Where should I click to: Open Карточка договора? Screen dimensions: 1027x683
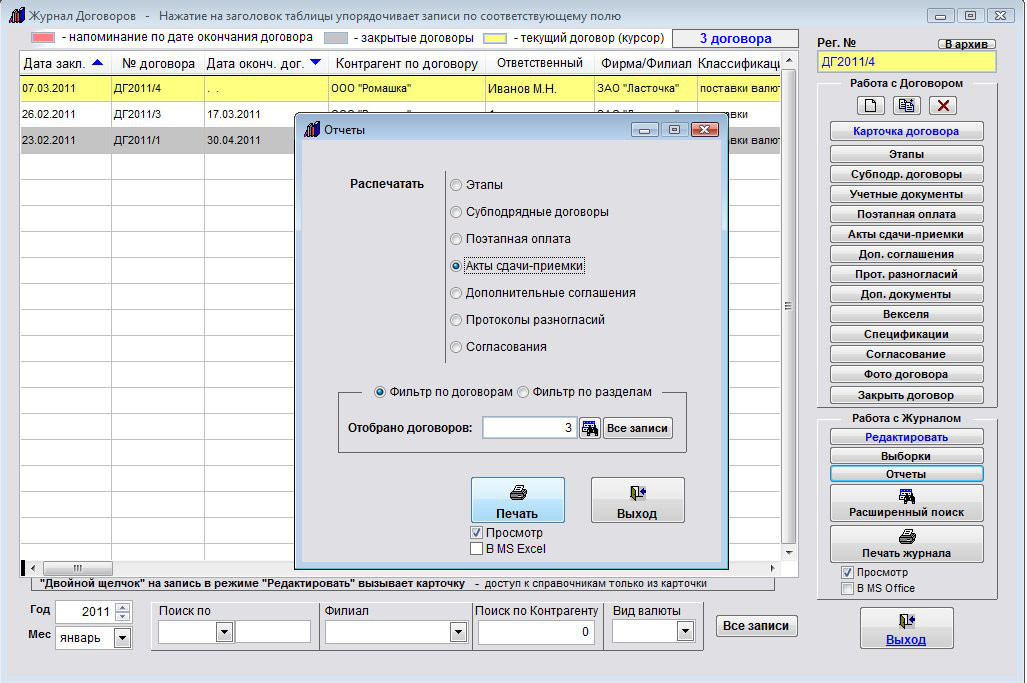[906, 131]
